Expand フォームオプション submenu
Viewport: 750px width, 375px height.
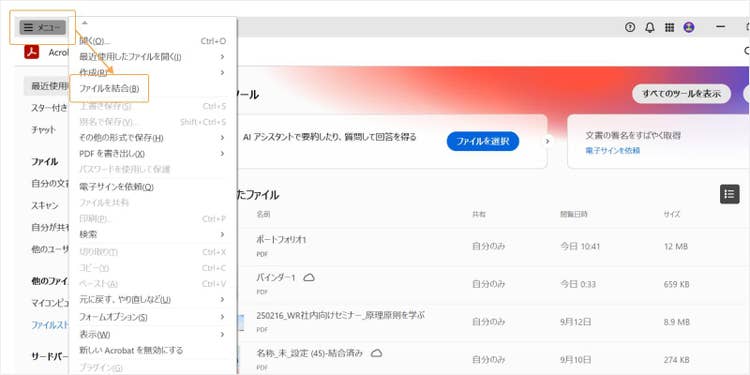[x=153, y=317]
